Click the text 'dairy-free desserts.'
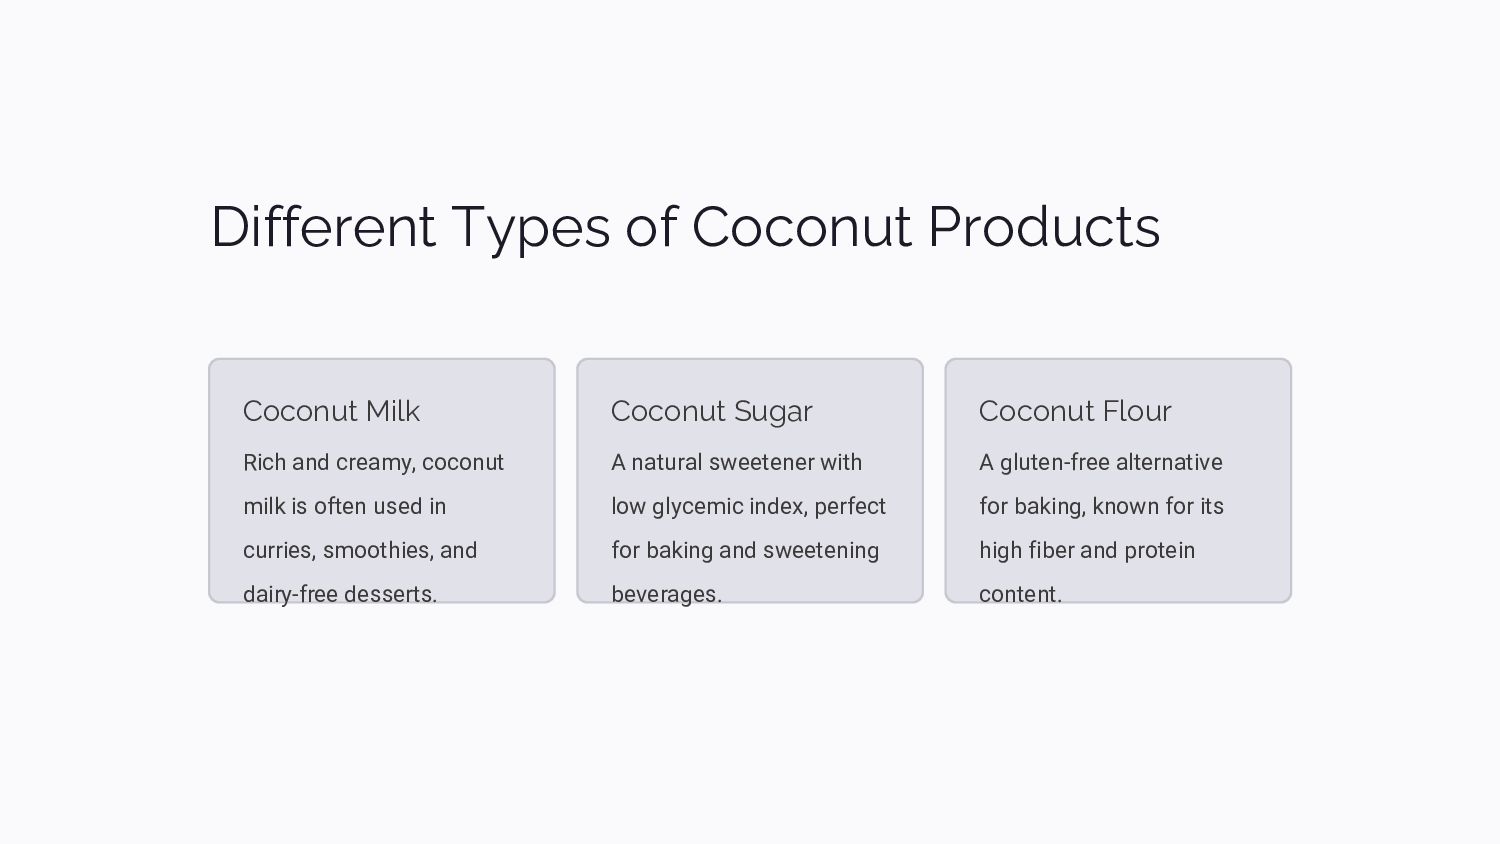Viewport: 1500px width, 844px height. click(340, 593)
